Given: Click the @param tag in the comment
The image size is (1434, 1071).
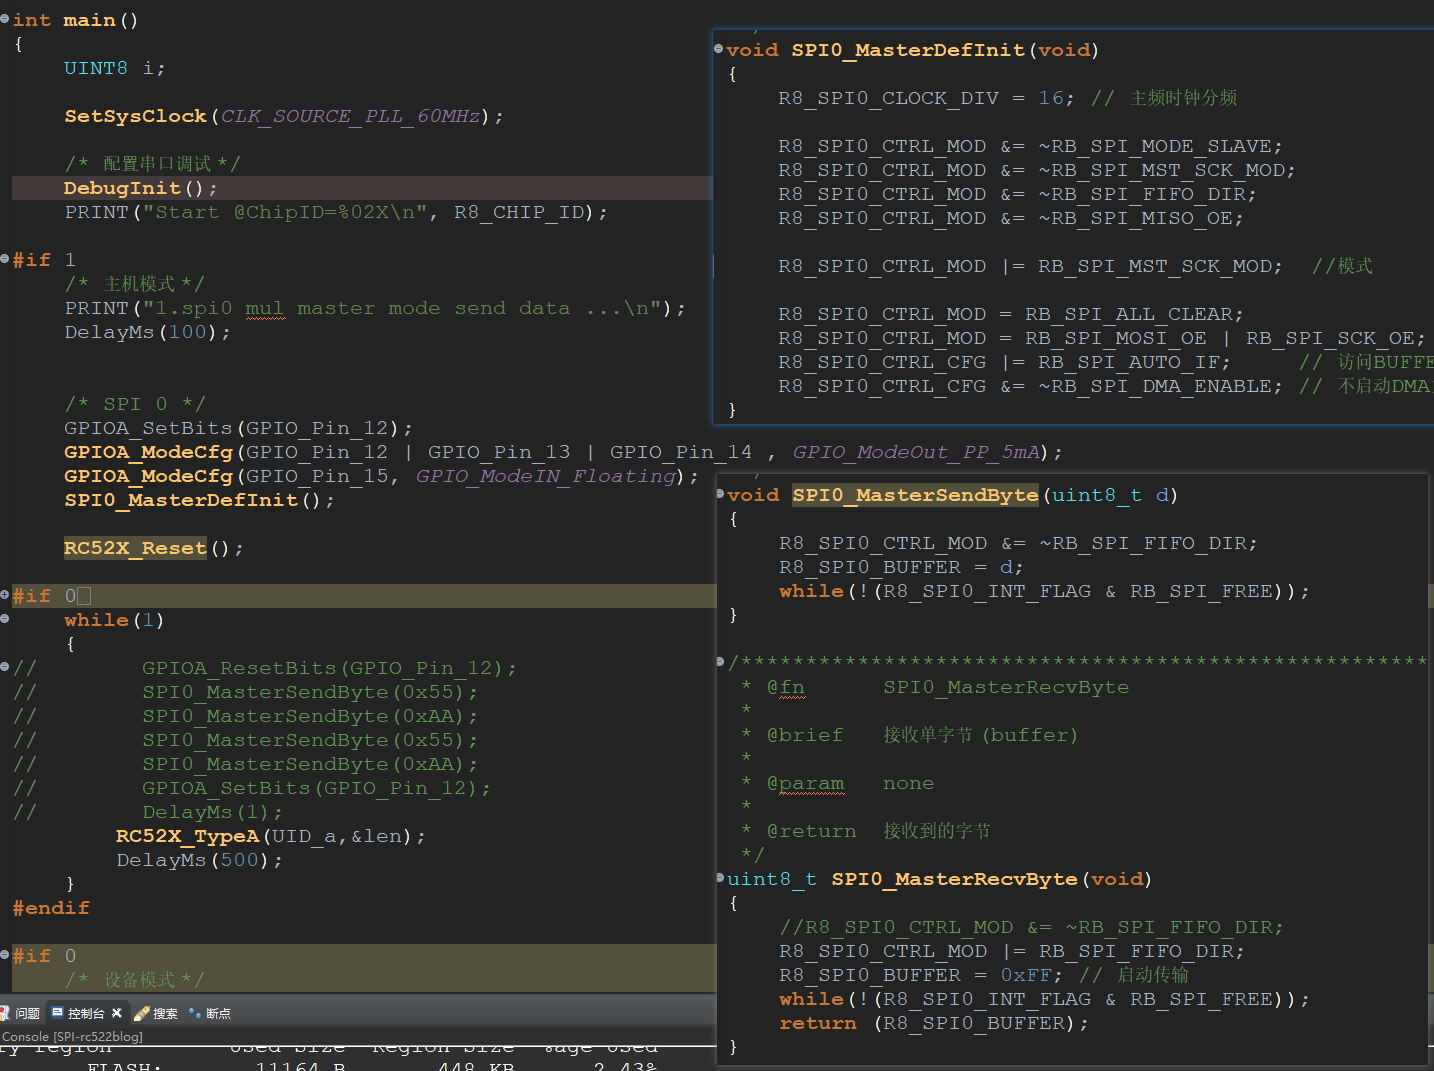Looking at the screenshot, I should pos(805,783).
